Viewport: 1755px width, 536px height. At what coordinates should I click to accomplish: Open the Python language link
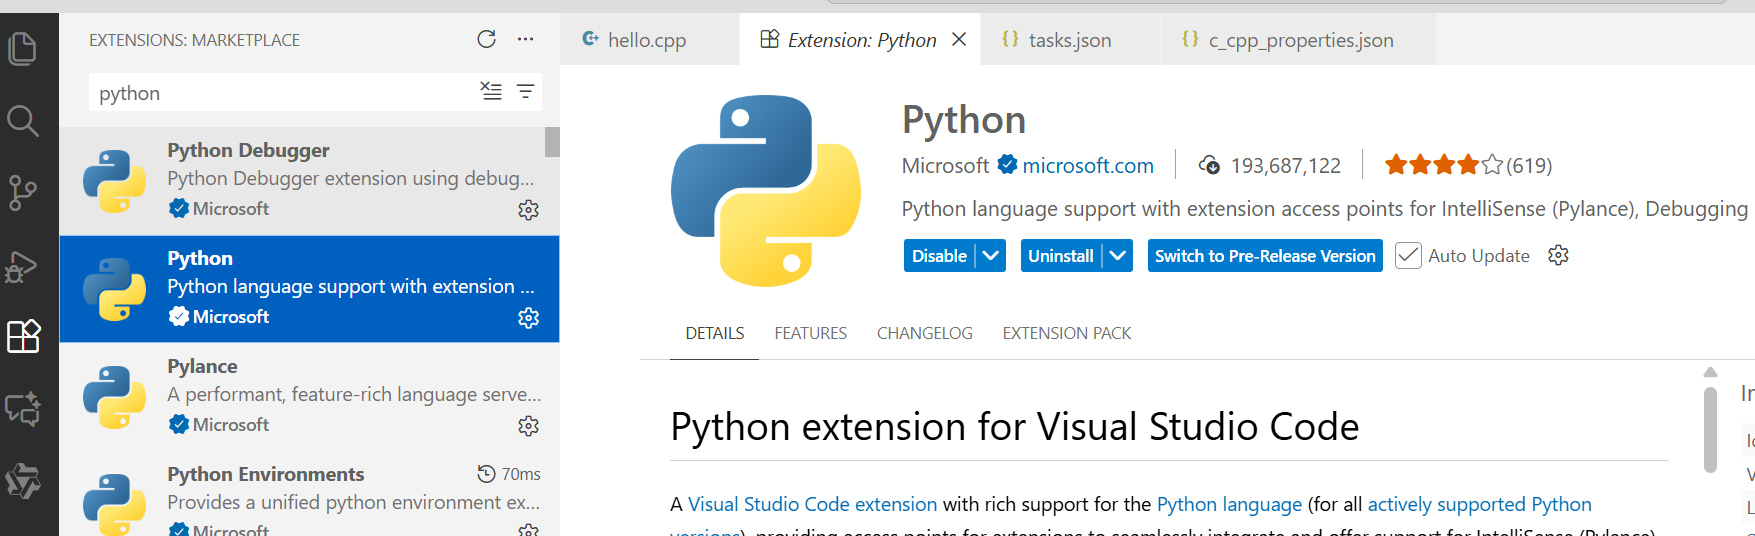click(x=1229, y=504)
